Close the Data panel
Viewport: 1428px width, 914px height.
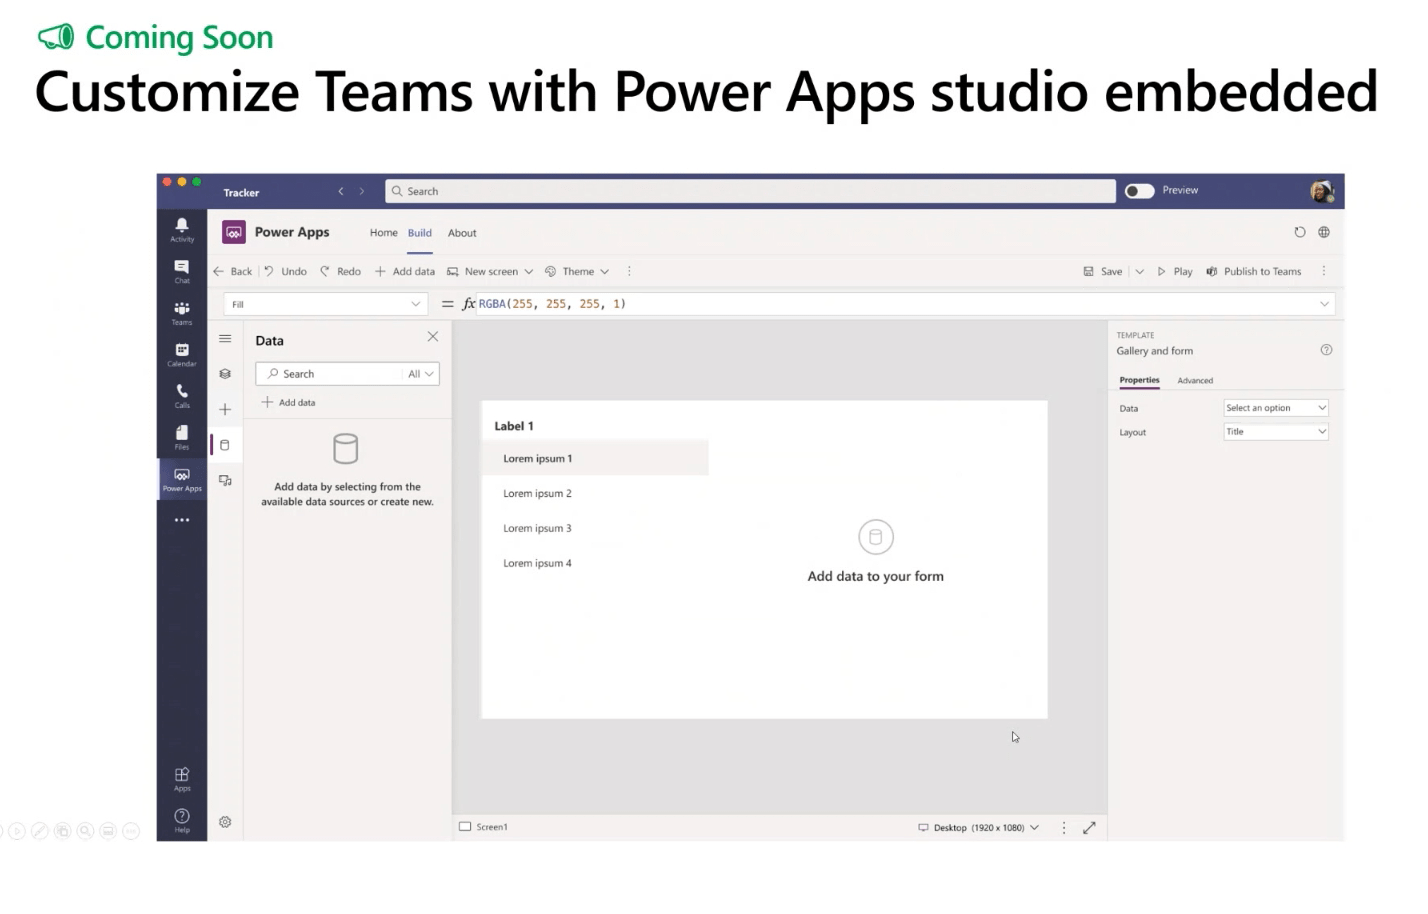[x=433, y=337]
